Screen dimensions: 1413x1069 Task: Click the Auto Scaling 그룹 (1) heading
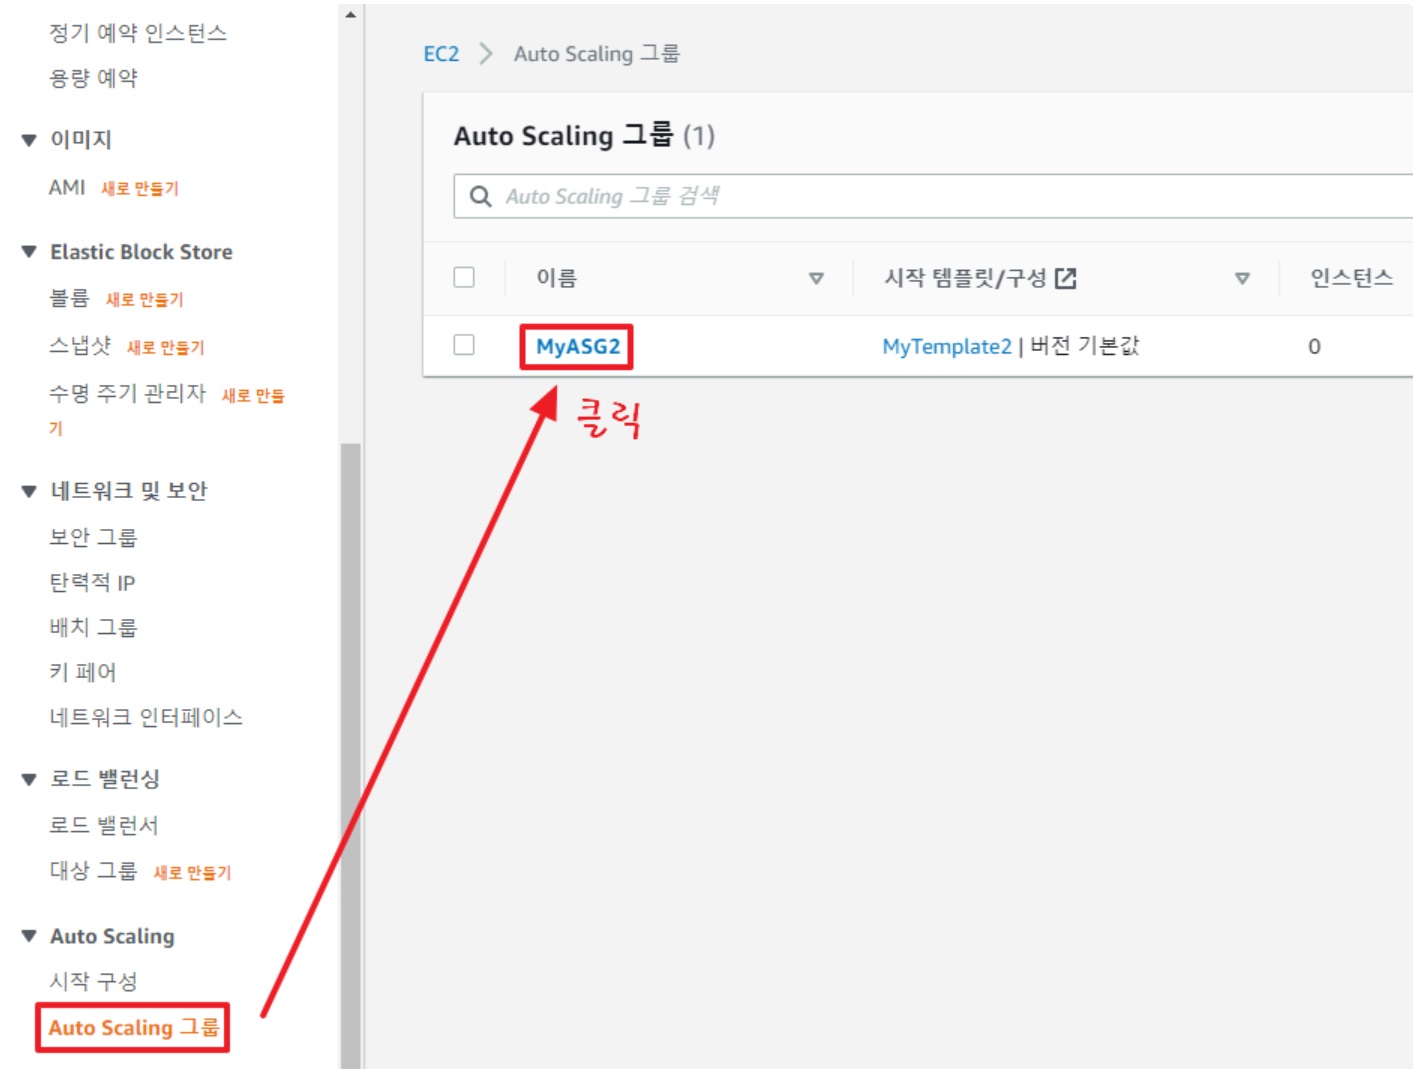point(584,135)
